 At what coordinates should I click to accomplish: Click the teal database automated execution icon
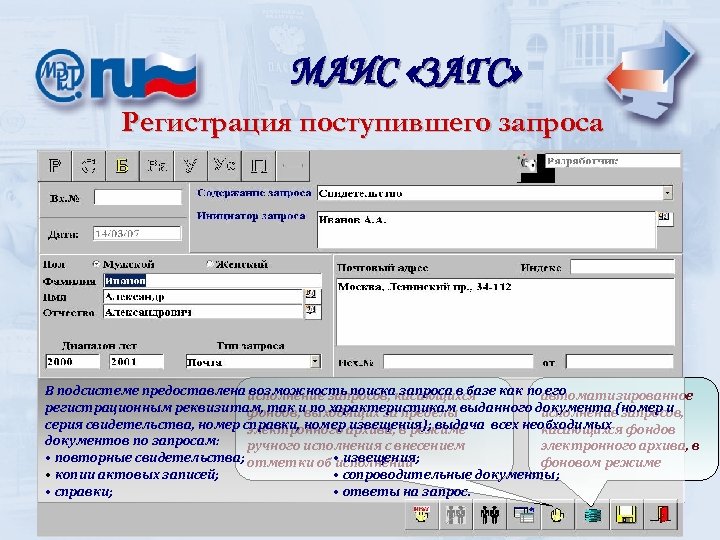click(x=592, y=515)
